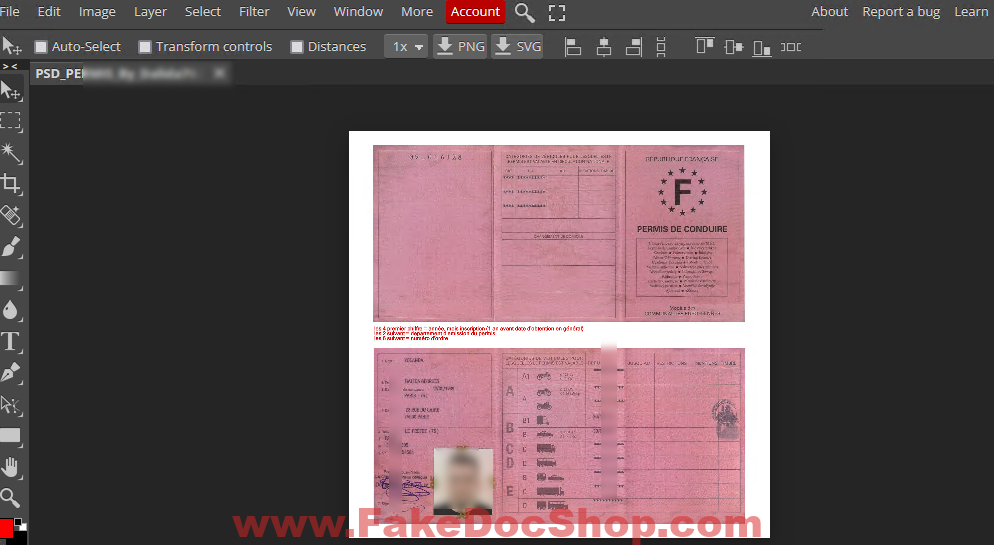Open the red foreground color swatch
Image resolution: width=994 pixels, height=545 pixels.
click(6, 528)
